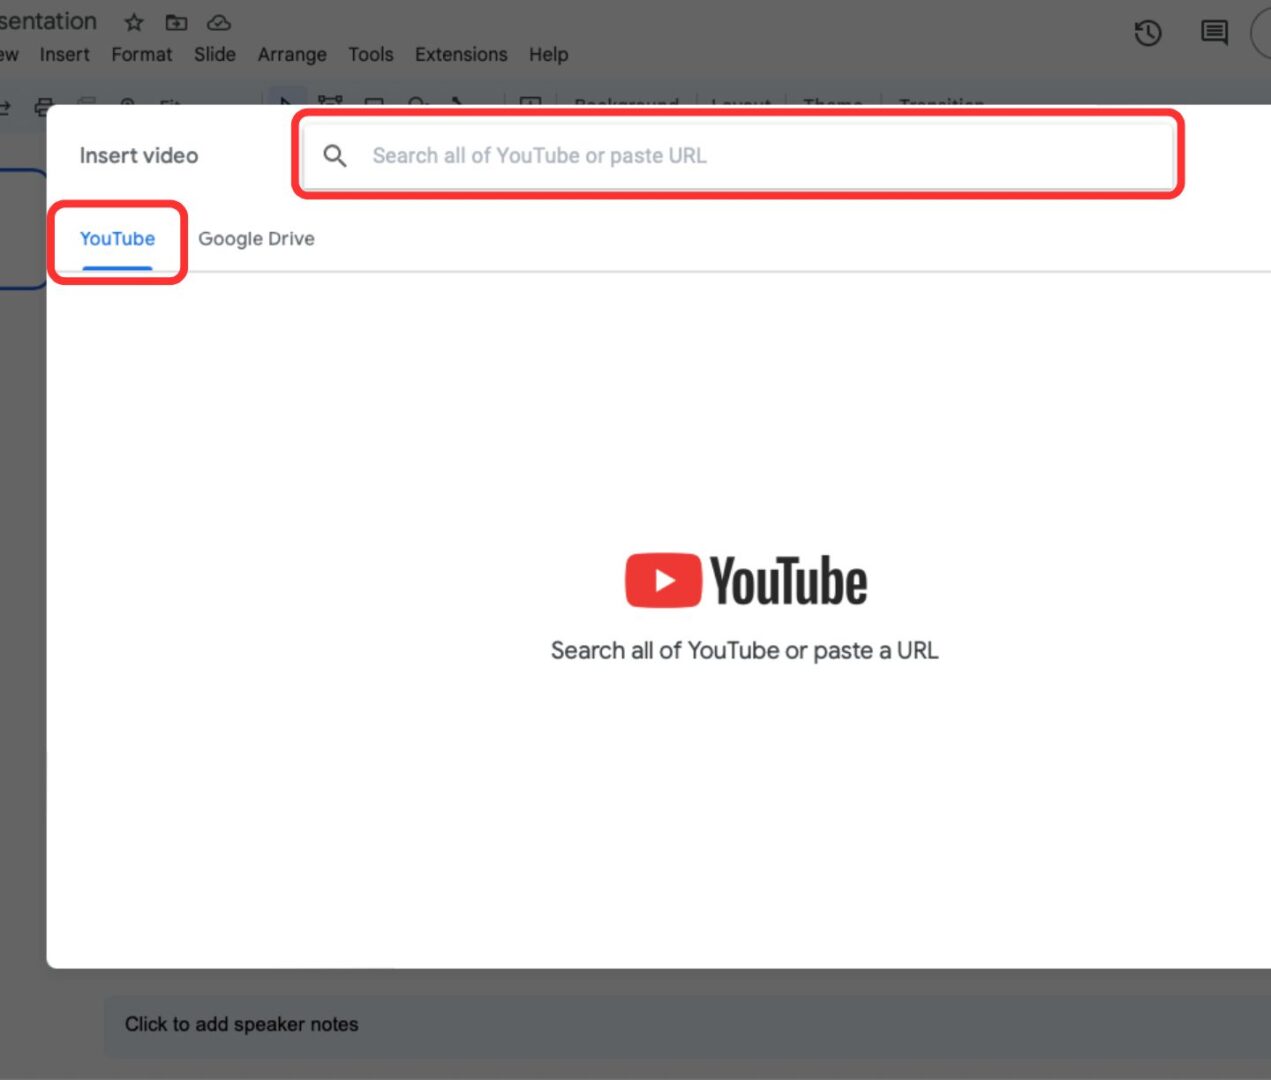Click the Theme button in the toolbar

(x=833, y=101)
